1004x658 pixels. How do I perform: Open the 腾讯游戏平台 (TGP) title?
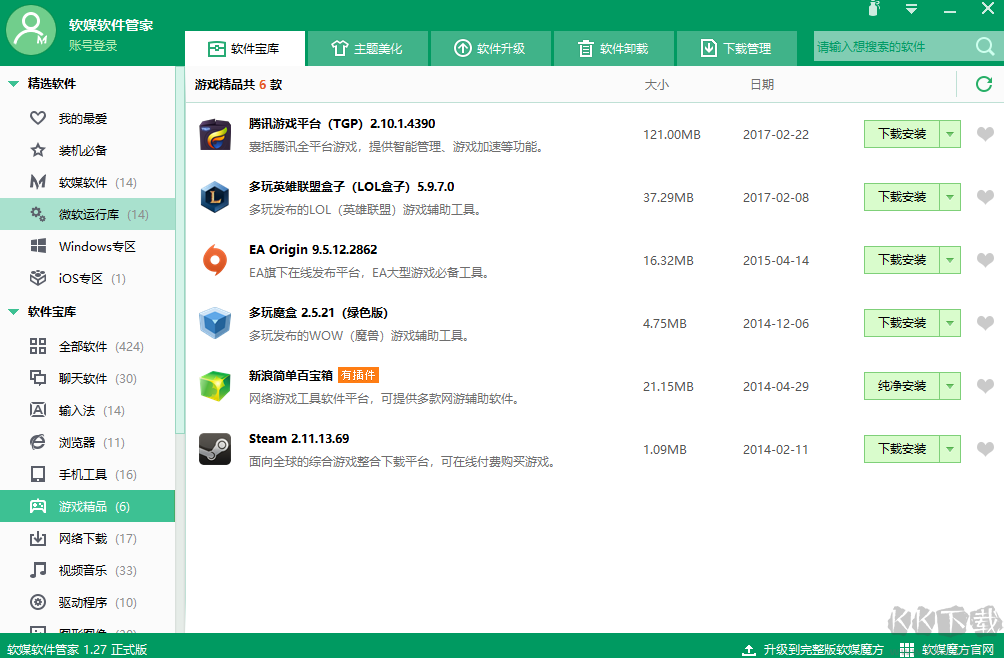342,124
